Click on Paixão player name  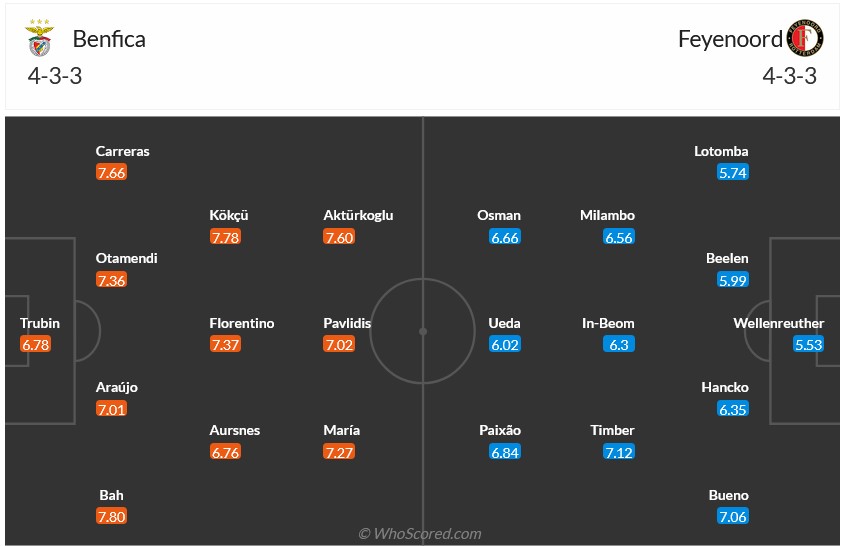[x=499, y=430]
